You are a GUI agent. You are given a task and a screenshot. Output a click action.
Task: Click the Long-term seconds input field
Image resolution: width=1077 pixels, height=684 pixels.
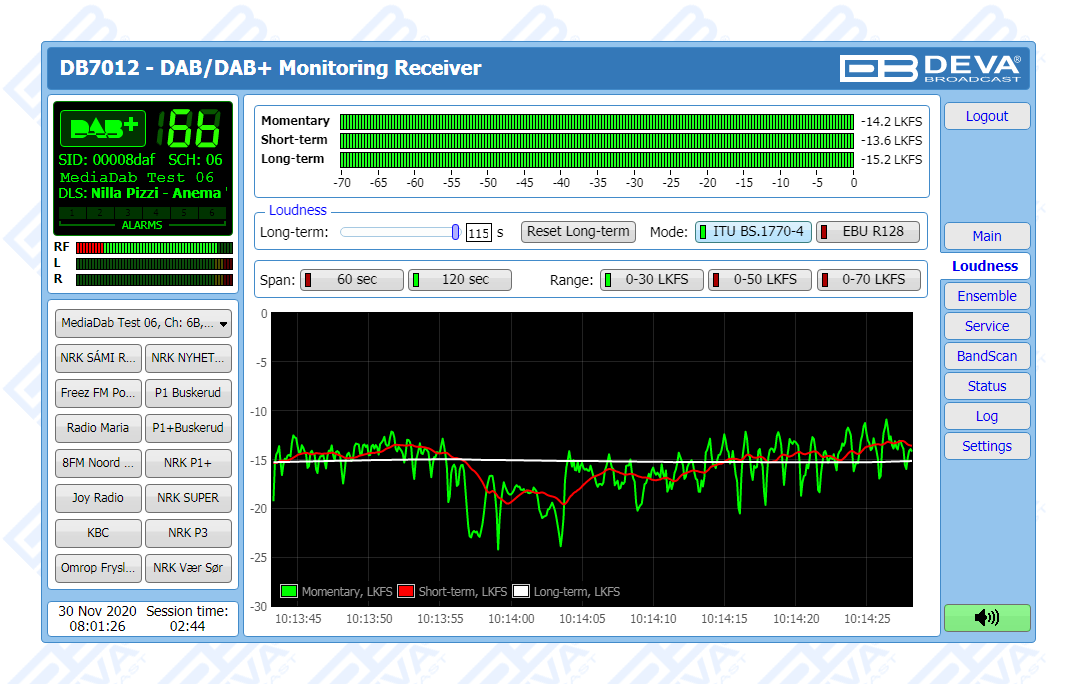[x=478, y=233]
